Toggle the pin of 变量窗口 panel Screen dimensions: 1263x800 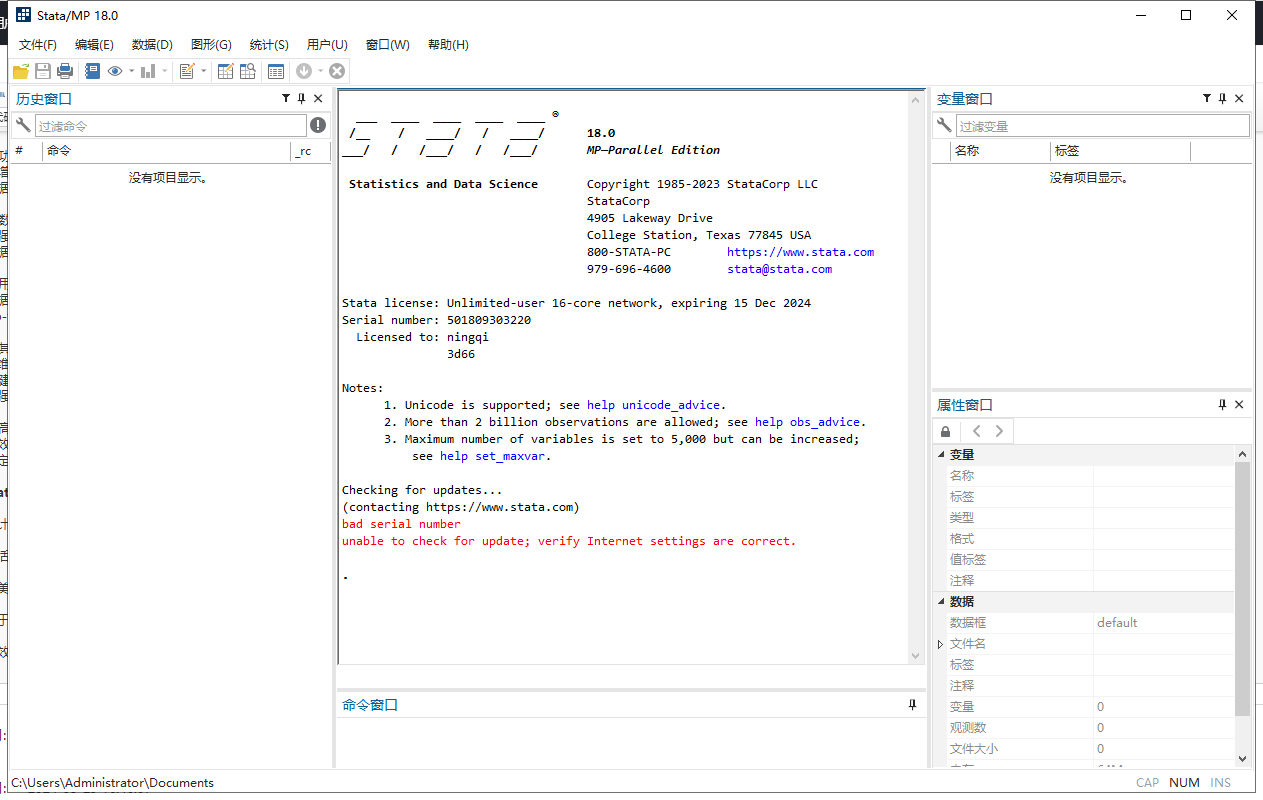tap(1222, 98)
